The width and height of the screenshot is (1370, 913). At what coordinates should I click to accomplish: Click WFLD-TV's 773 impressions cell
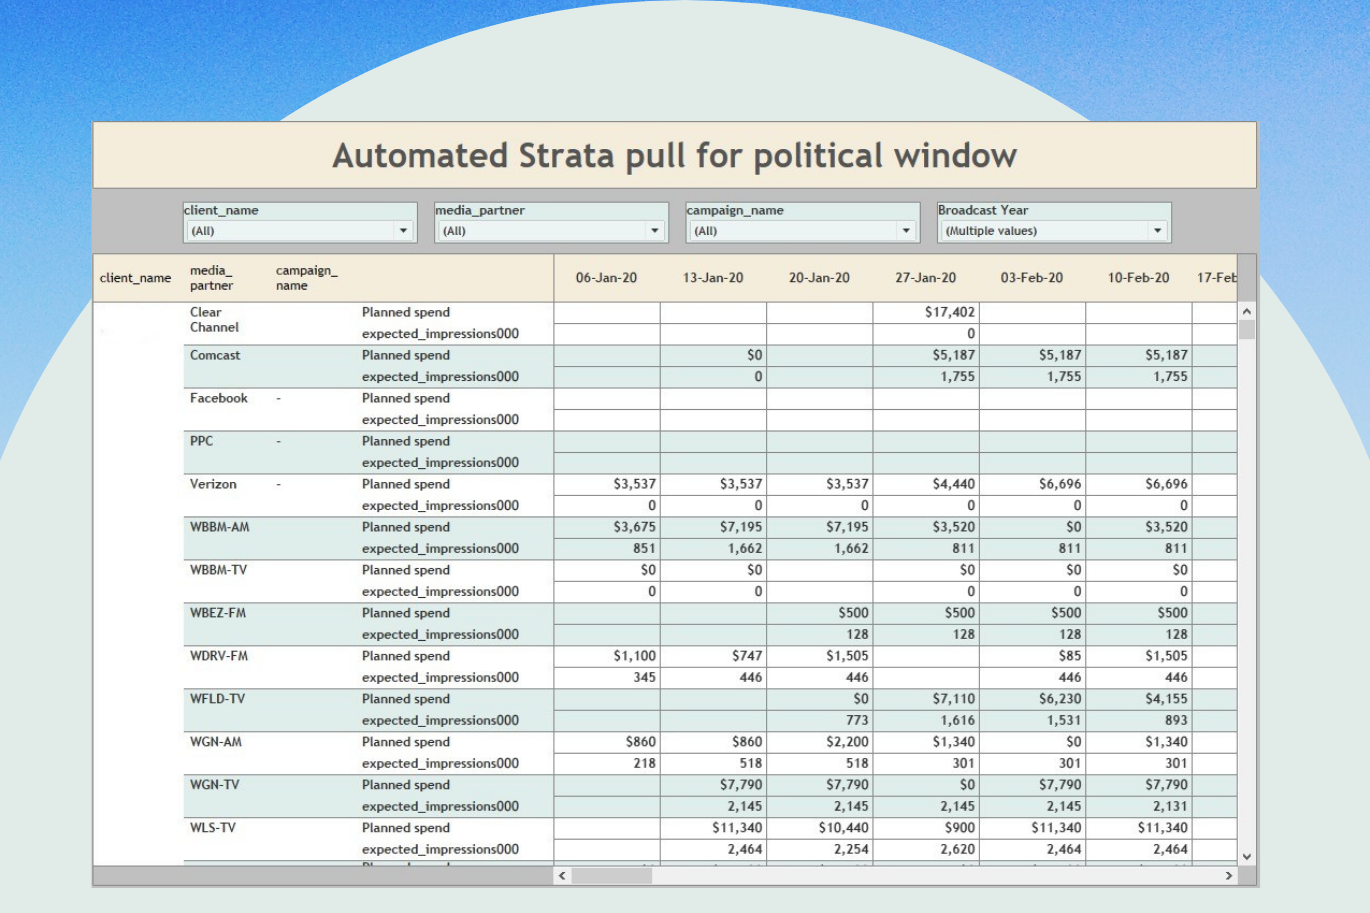pyautogui.click(x=819, y=721)
